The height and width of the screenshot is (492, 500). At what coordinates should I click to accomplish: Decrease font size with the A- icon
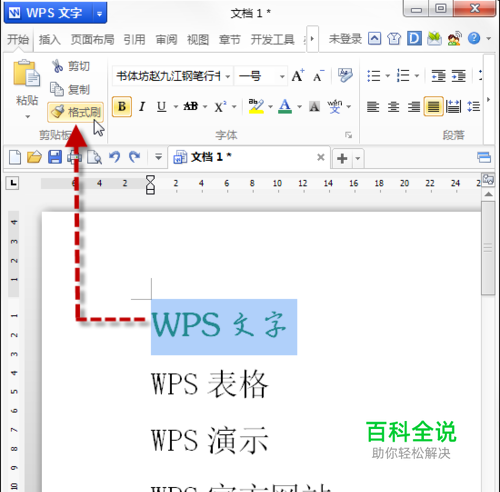coord(318,76)
